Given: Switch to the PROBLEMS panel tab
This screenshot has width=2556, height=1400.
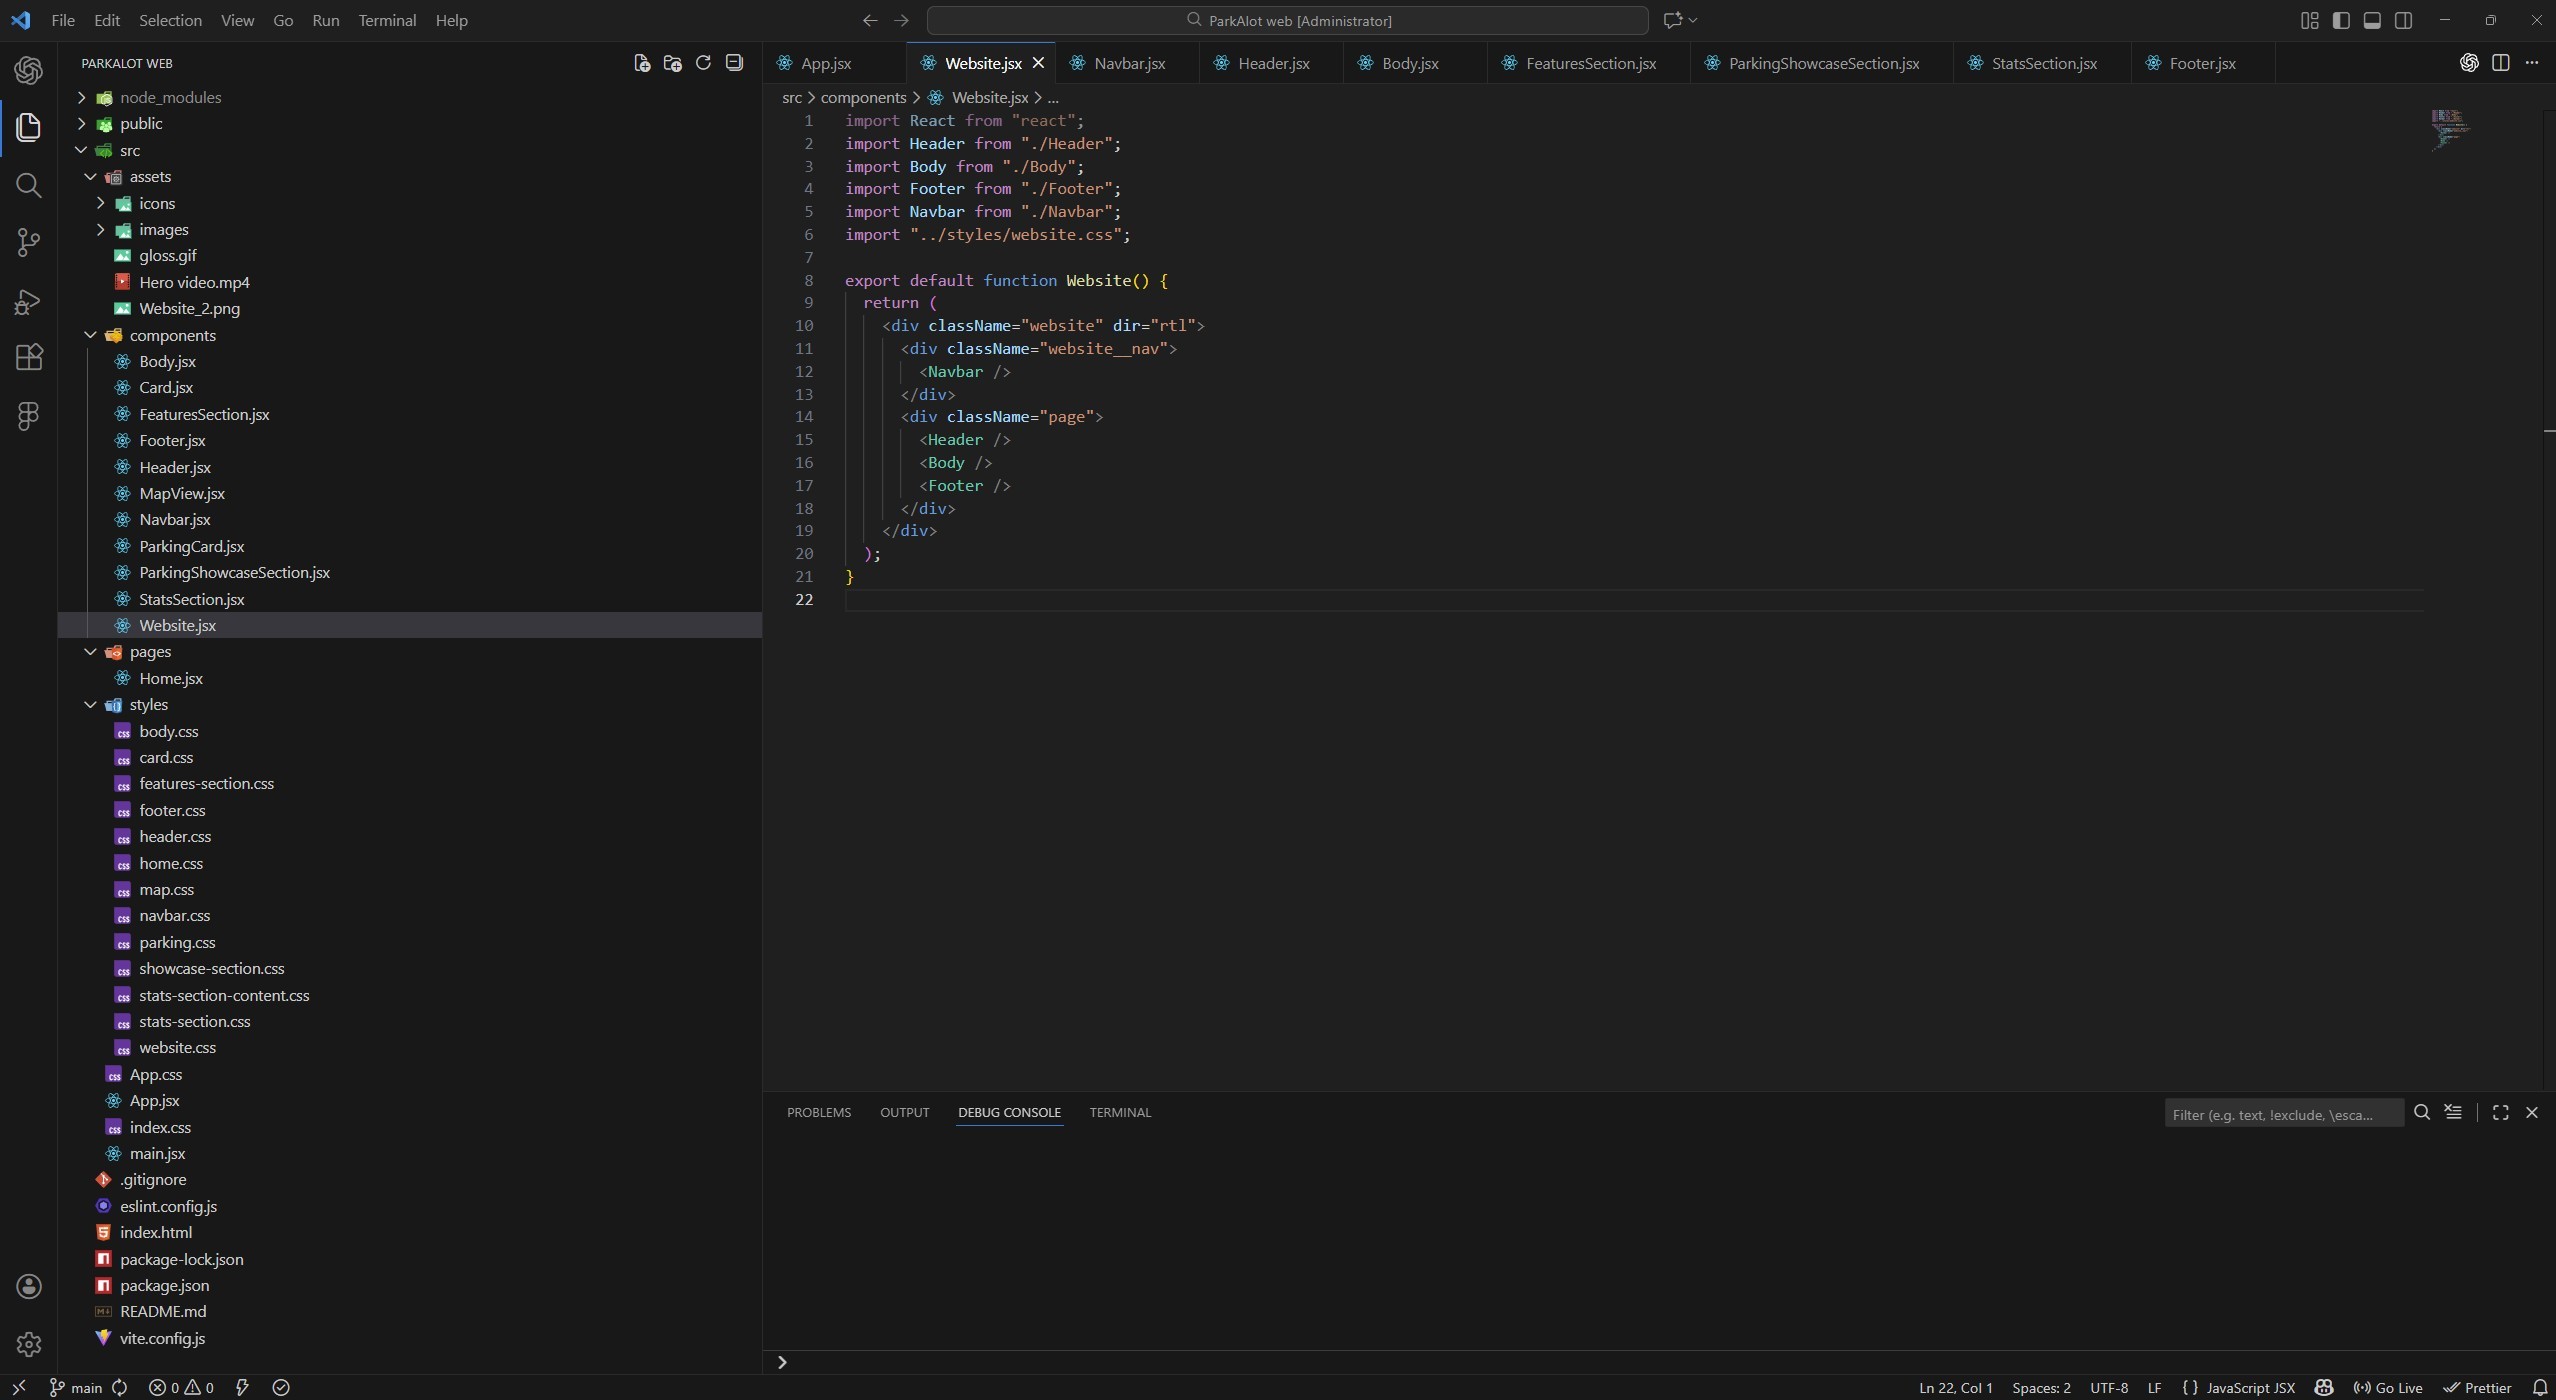Looking at the screenshot, I should [x=818, y=1113].
